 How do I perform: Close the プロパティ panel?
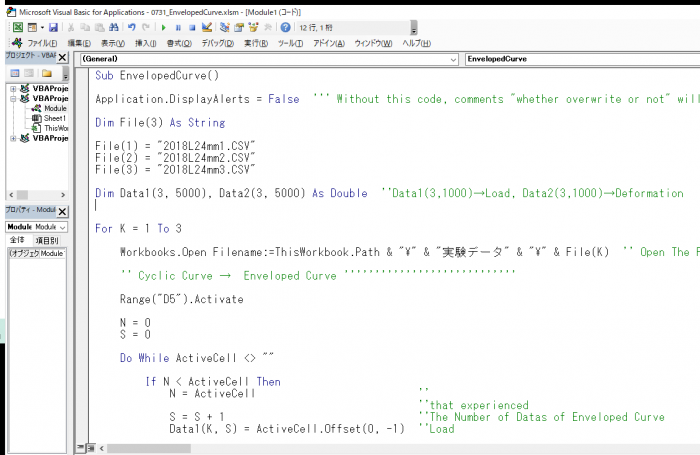tap(62, 211)
